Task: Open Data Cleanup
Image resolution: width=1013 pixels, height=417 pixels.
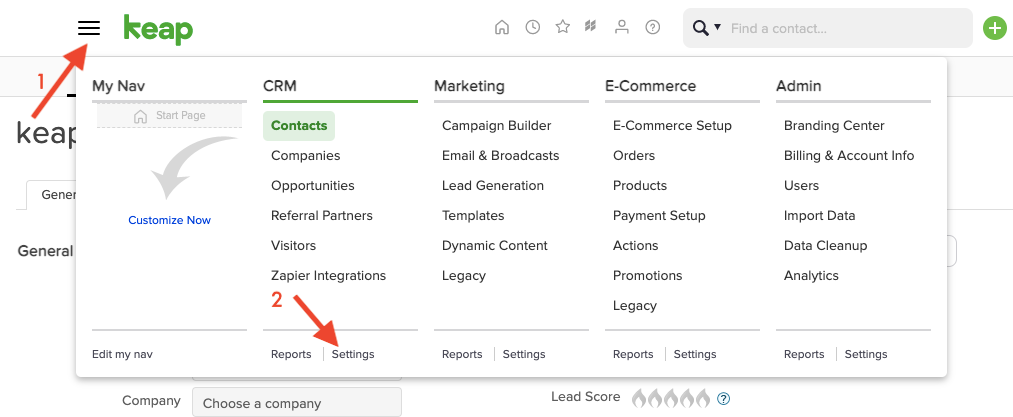Action: click(x=826, y=246)
